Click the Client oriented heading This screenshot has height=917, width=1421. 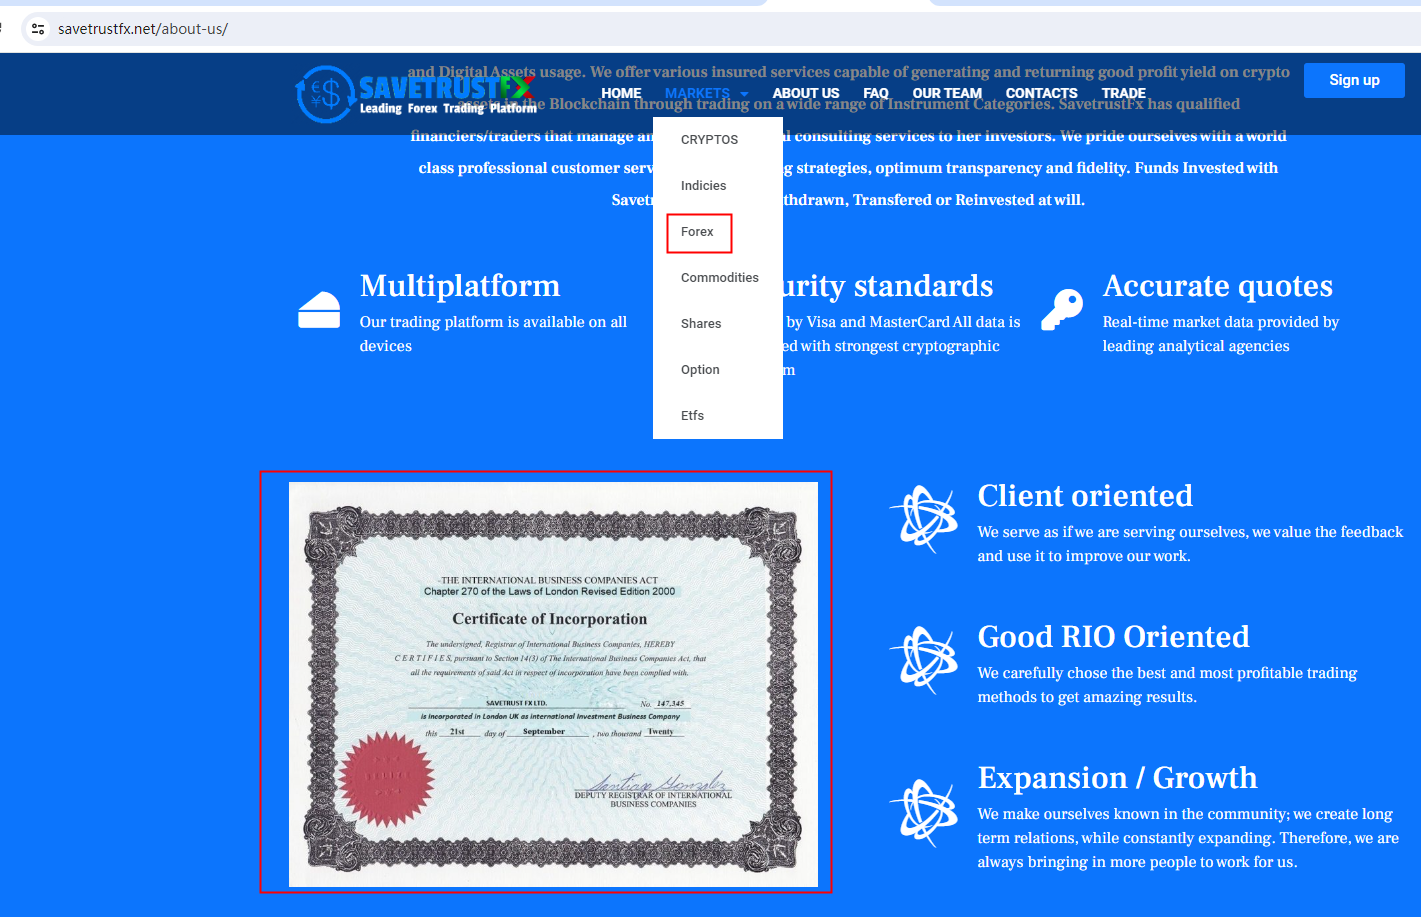[1085, 496]
